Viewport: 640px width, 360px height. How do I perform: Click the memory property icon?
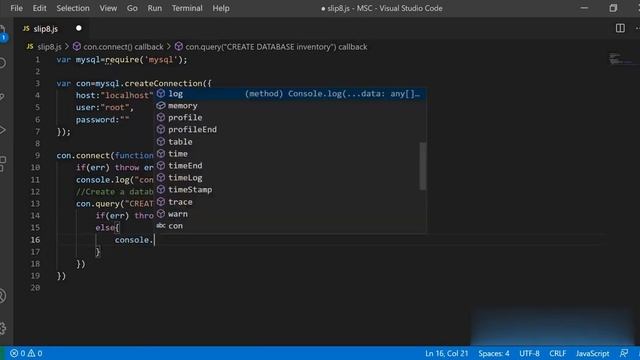click(161, 106)
